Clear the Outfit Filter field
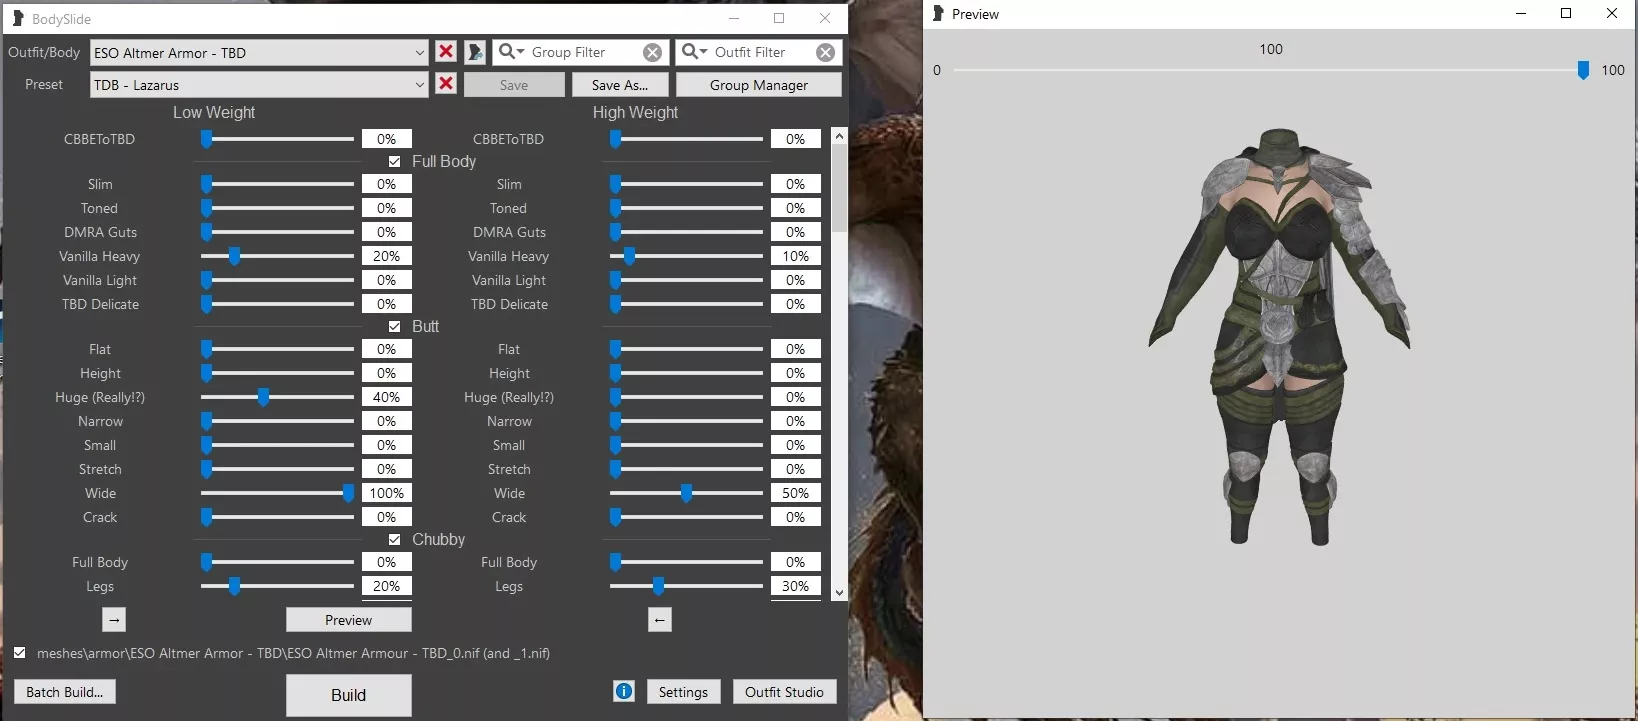 825,53
